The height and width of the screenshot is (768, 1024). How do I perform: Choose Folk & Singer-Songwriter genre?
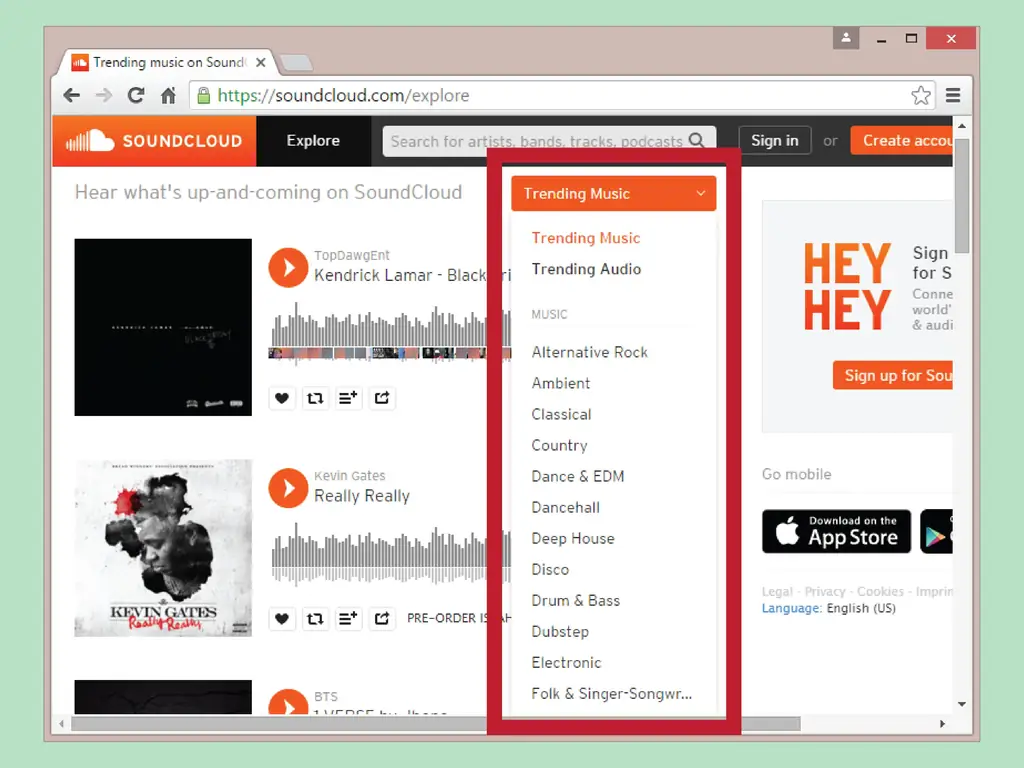coord(611,694)
